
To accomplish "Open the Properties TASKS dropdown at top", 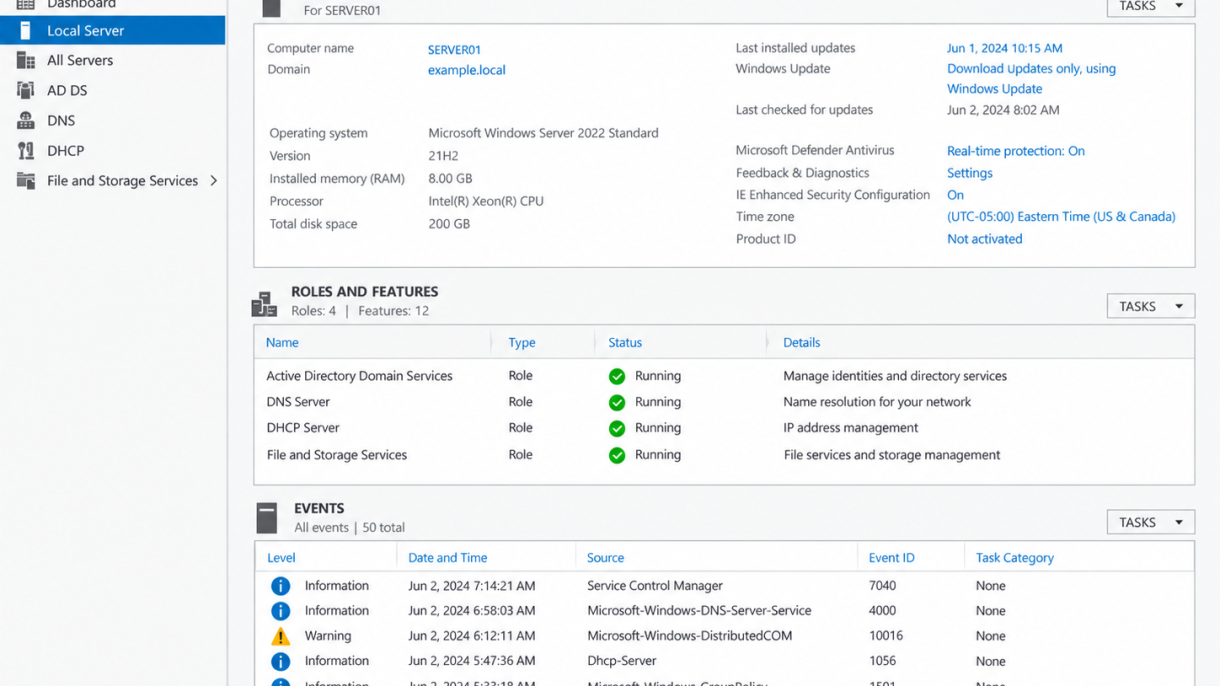I will pyautogui.click(x=1150, y=7).
